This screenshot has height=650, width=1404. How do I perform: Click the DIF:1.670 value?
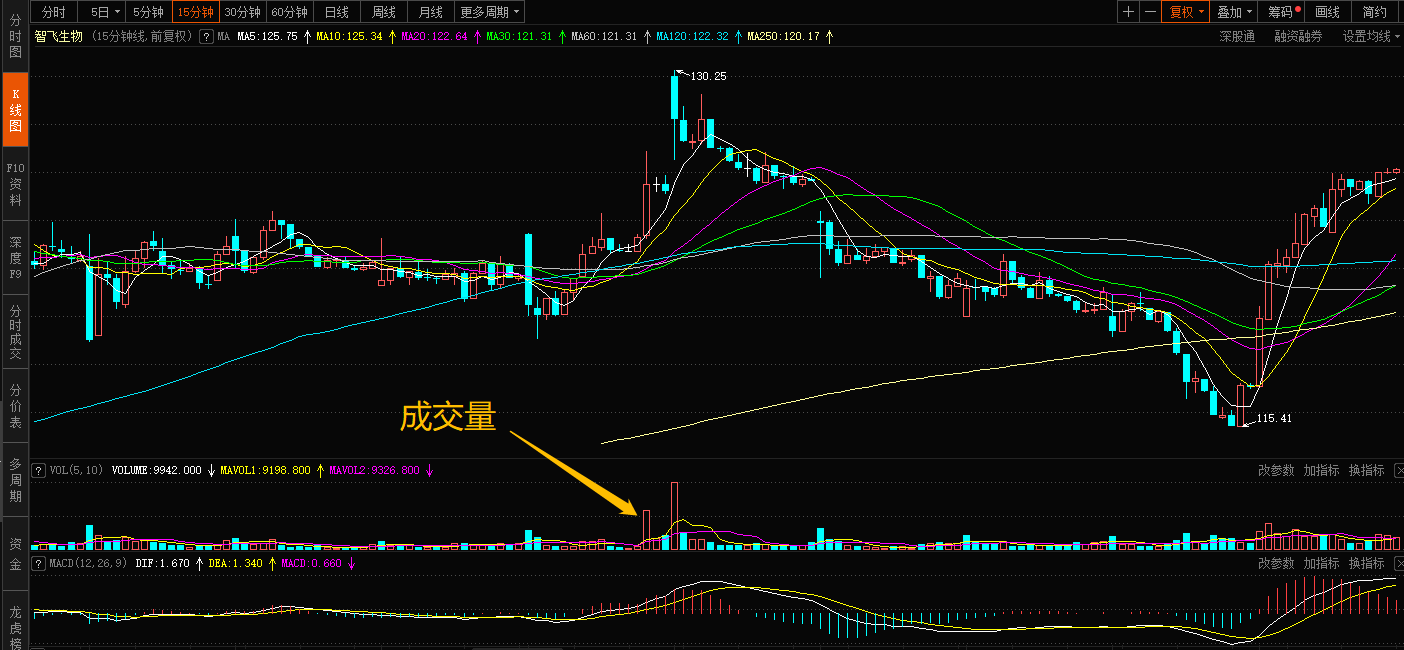pyautogui.click(x=162, y=563)
